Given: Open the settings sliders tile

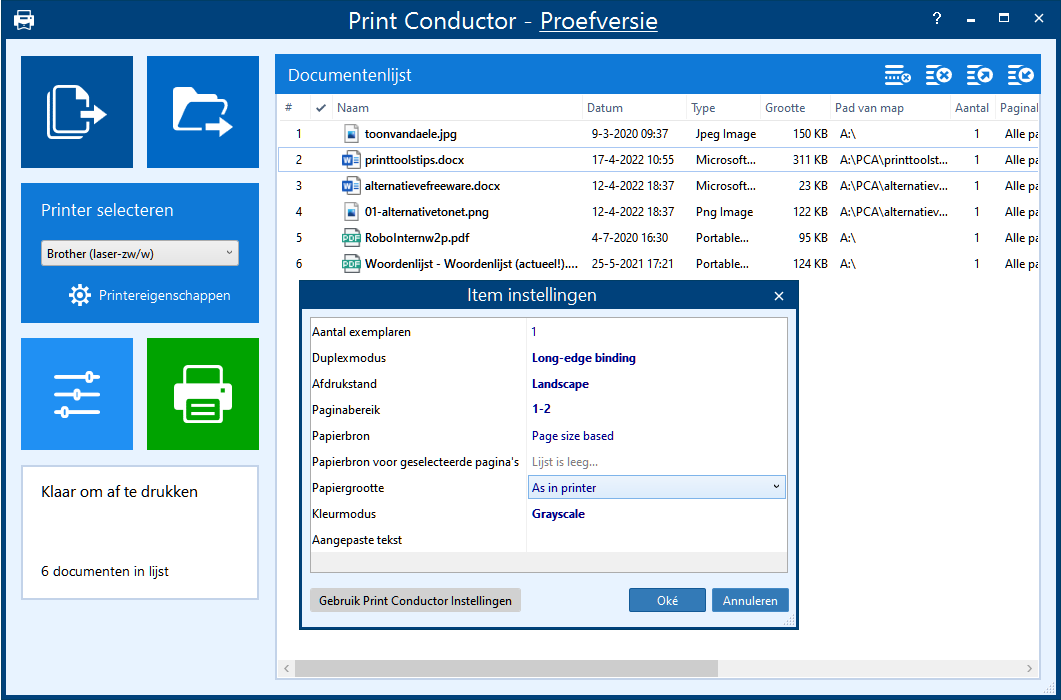Looking at the screenshot, I should click(77, 394).
